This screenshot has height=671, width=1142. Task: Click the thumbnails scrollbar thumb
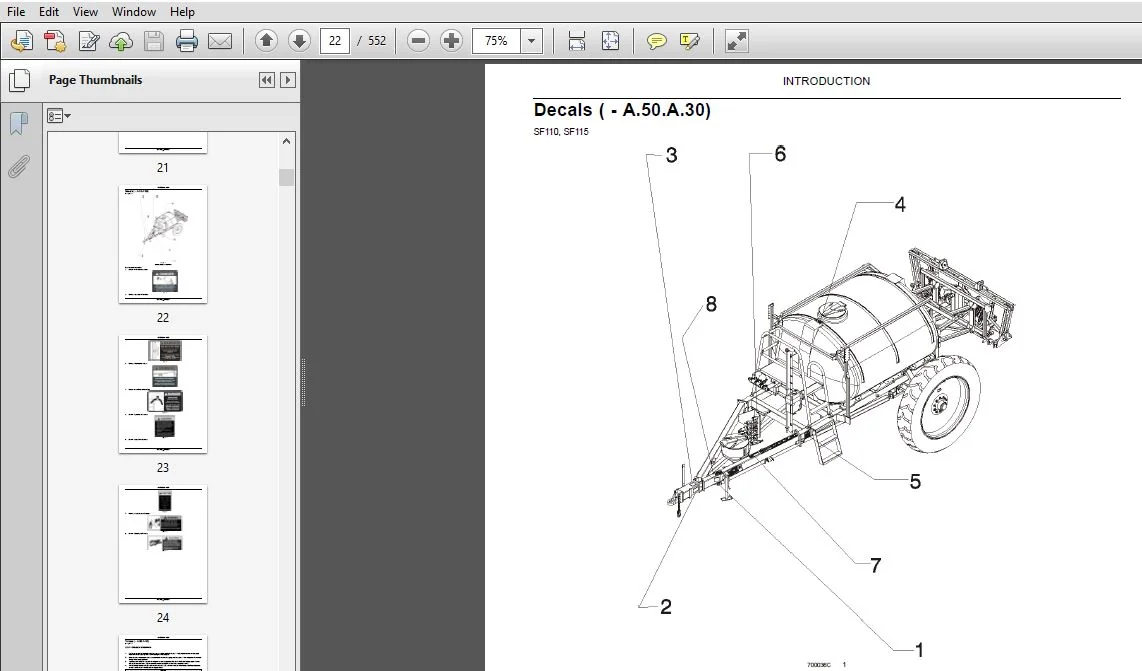coord(286,177)
